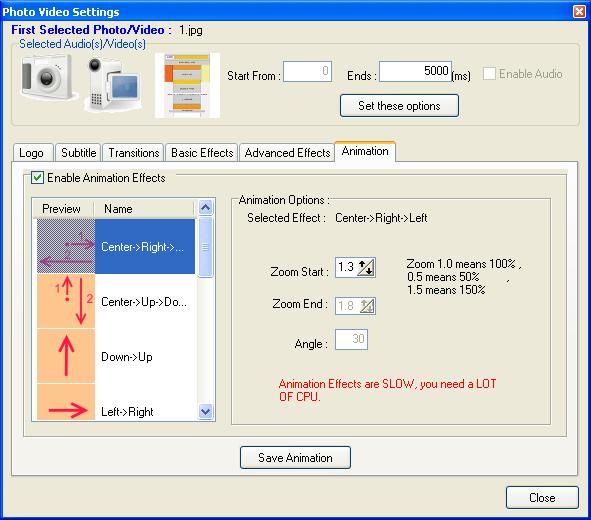Click the Ends time input field
Image resolution: width=591 pixels, height=520 pixels.
[x=415, y=71]
